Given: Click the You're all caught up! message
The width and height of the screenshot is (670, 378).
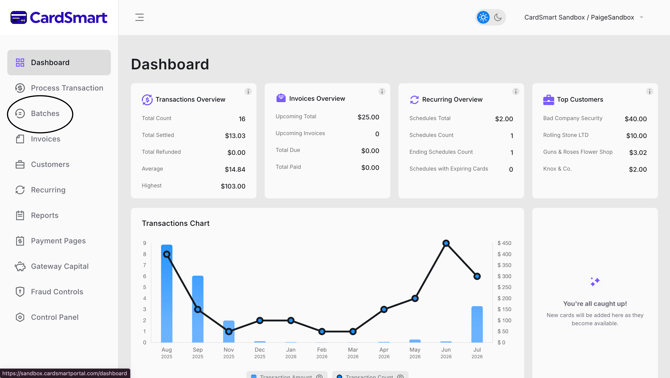Looking at the screenshot, I should click(x=595, y=304).
